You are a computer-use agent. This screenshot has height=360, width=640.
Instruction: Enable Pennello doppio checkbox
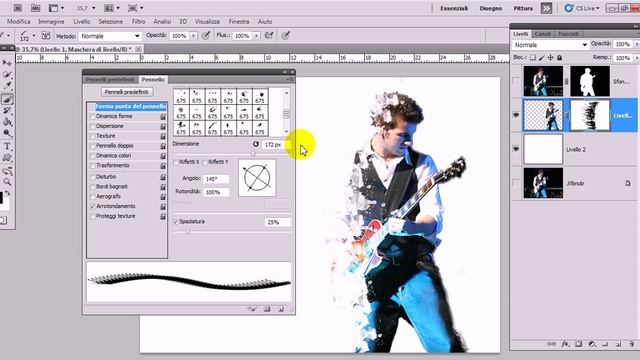[x=92, y=146]
